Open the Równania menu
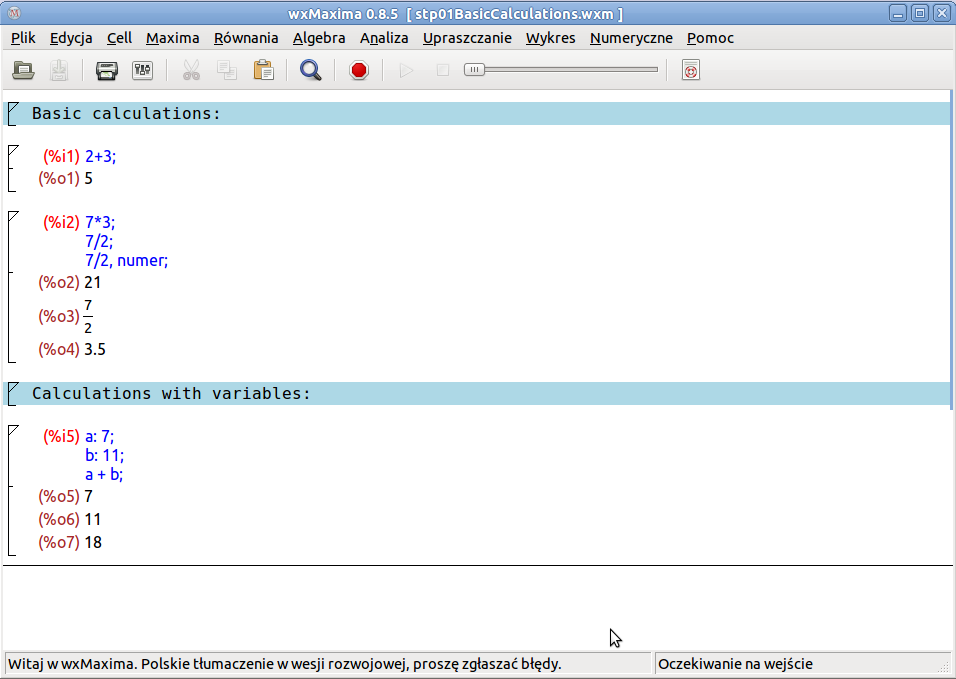This screenshot has width=956, height=679. tap(246, 38)
